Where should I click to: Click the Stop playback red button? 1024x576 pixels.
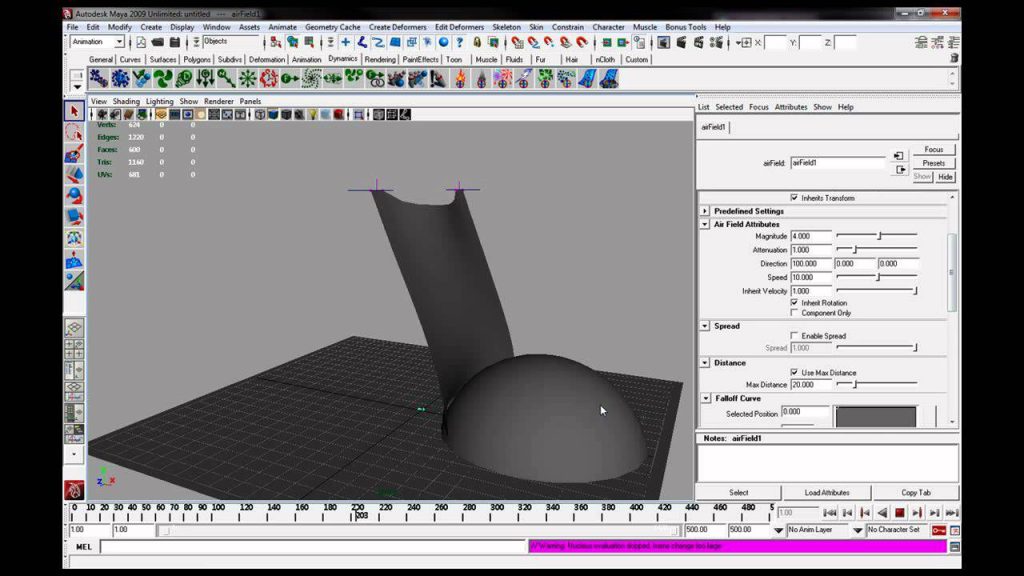[x=899, y=513]
